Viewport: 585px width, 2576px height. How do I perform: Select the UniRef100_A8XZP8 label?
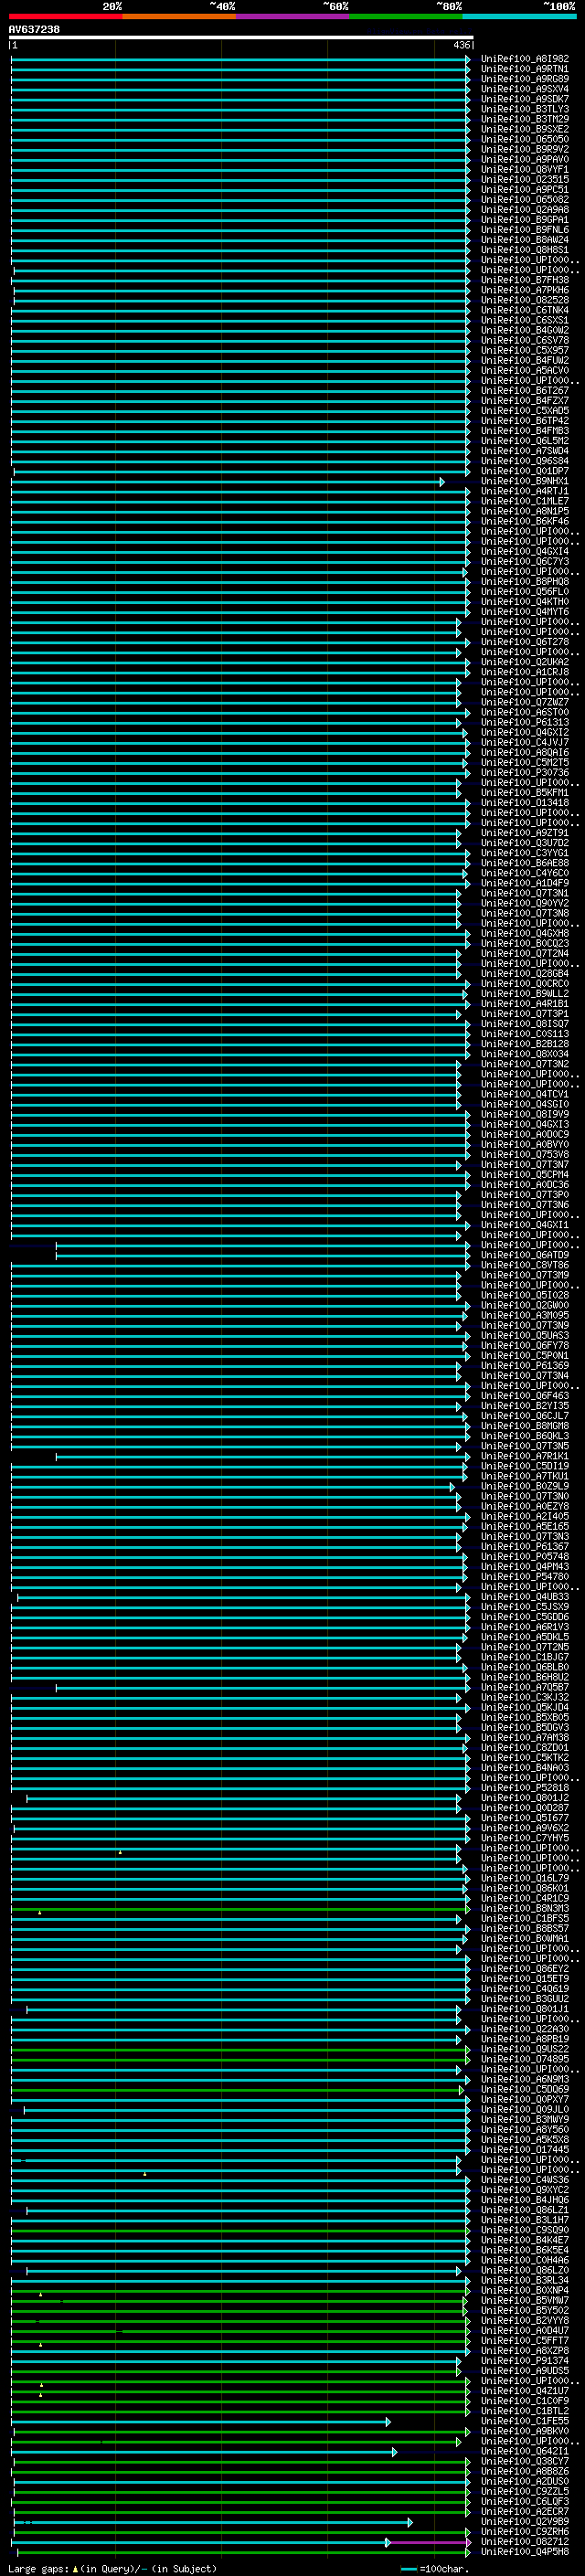(525, 2350)
